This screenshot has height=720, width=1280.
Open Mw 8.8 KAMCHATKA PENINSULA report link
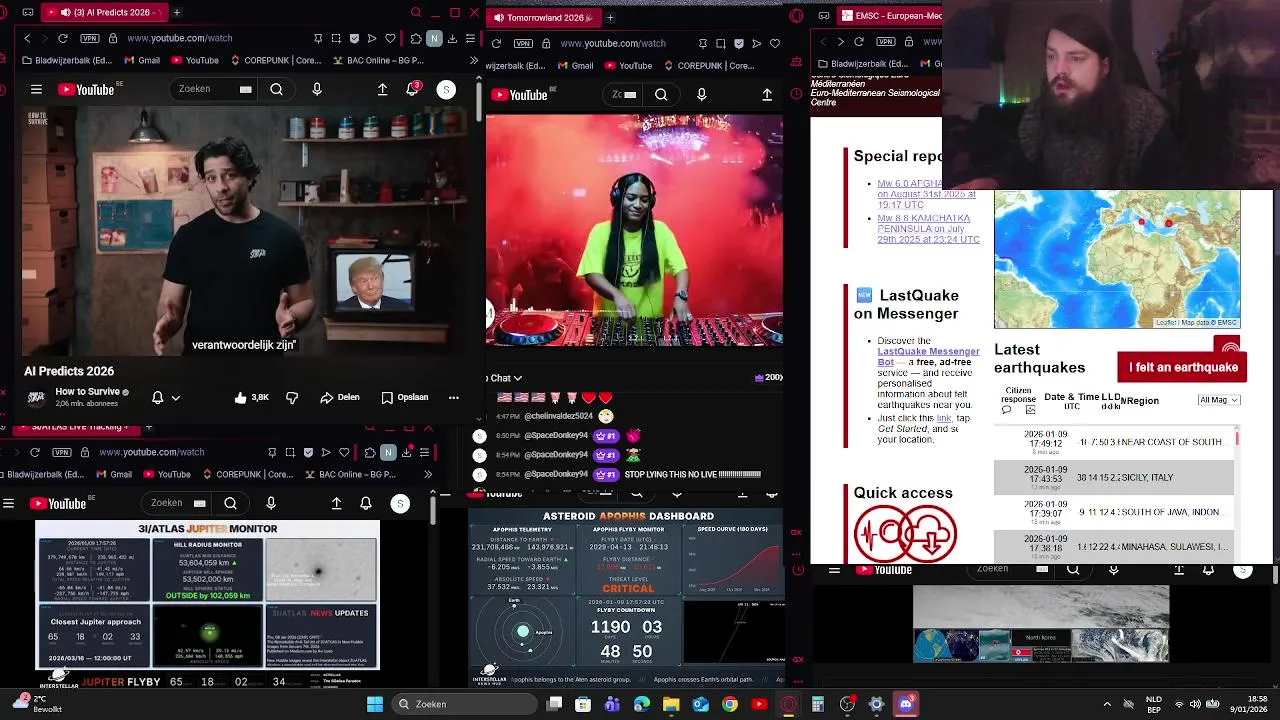point(928,229)
